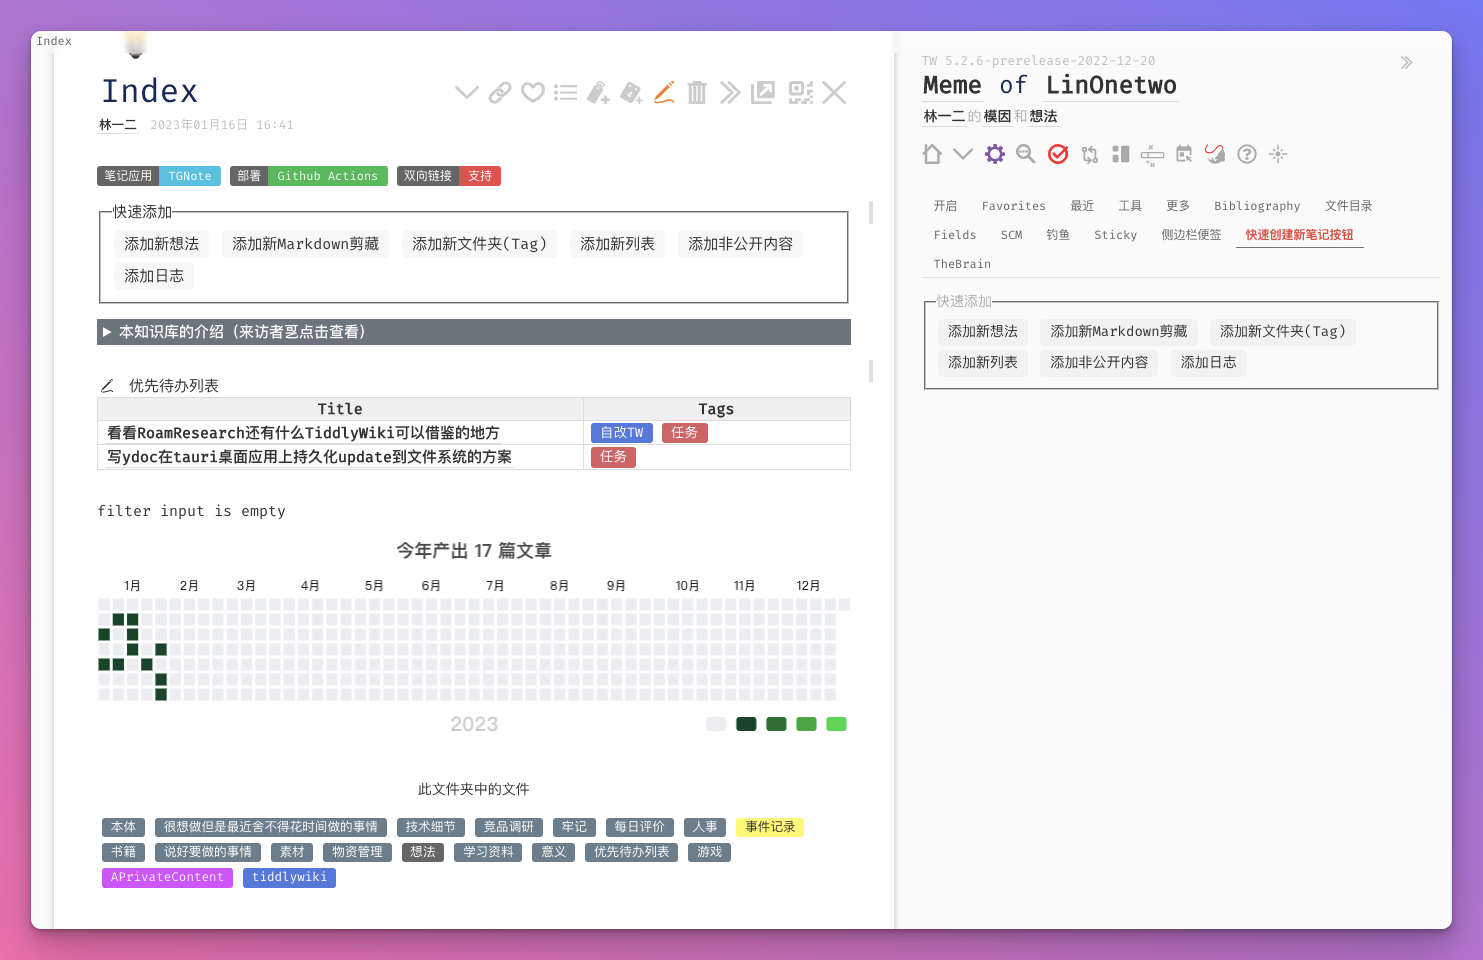Toggle favorite with the heart icon
Screen dimensions: 1483x960
click(533, 92)
